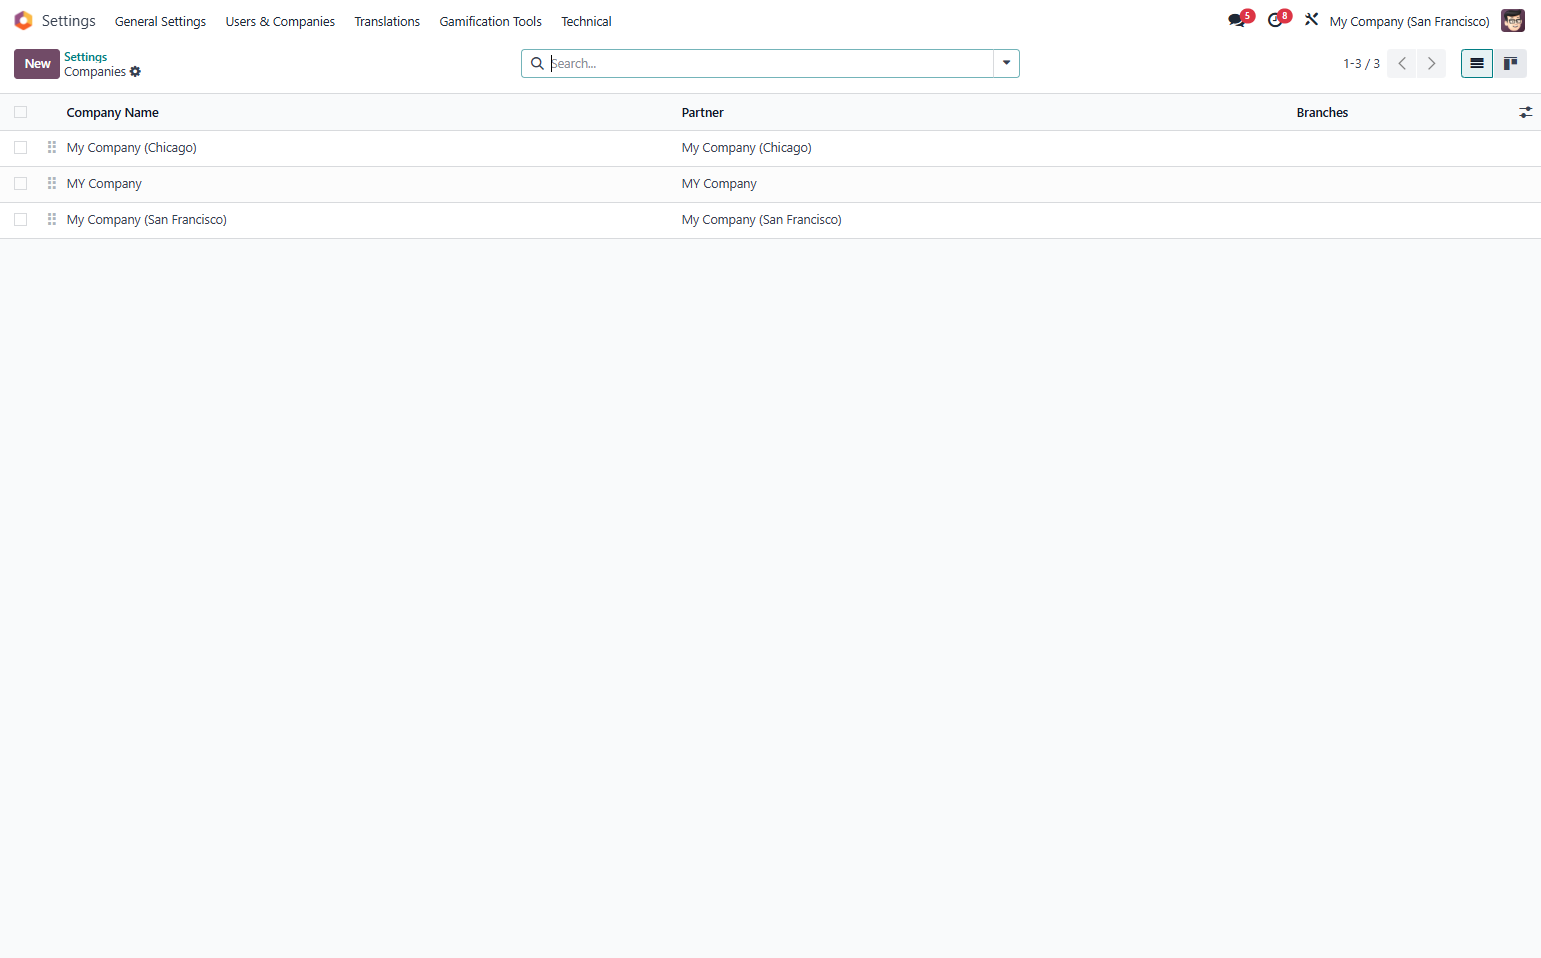Go to next page of records
1541x958 pixels.
[1431, 64]
